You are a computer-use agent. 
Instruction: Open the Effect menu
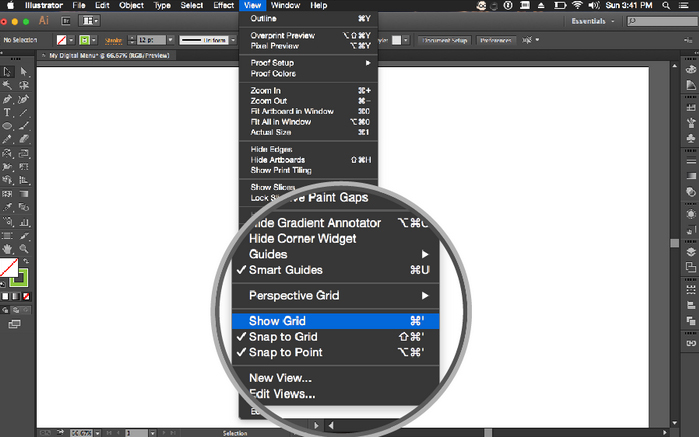click(223, 5)
